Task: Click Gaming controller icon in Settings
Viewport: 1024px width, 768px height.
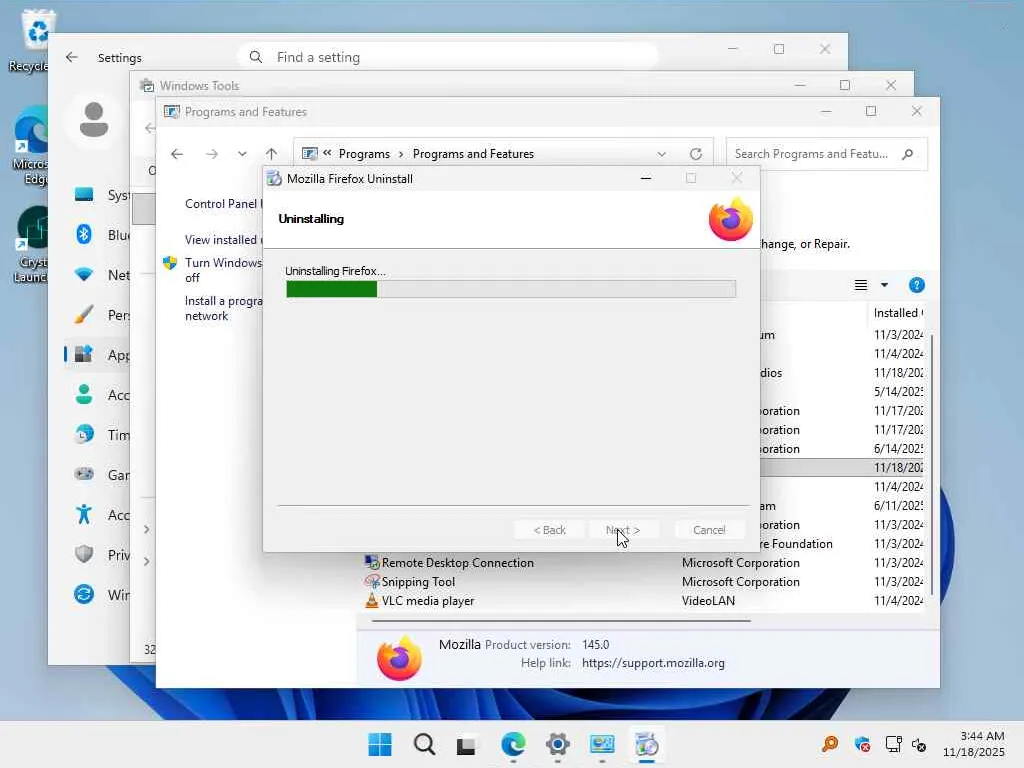Action: pyautogui.click(x=84, y=474)
